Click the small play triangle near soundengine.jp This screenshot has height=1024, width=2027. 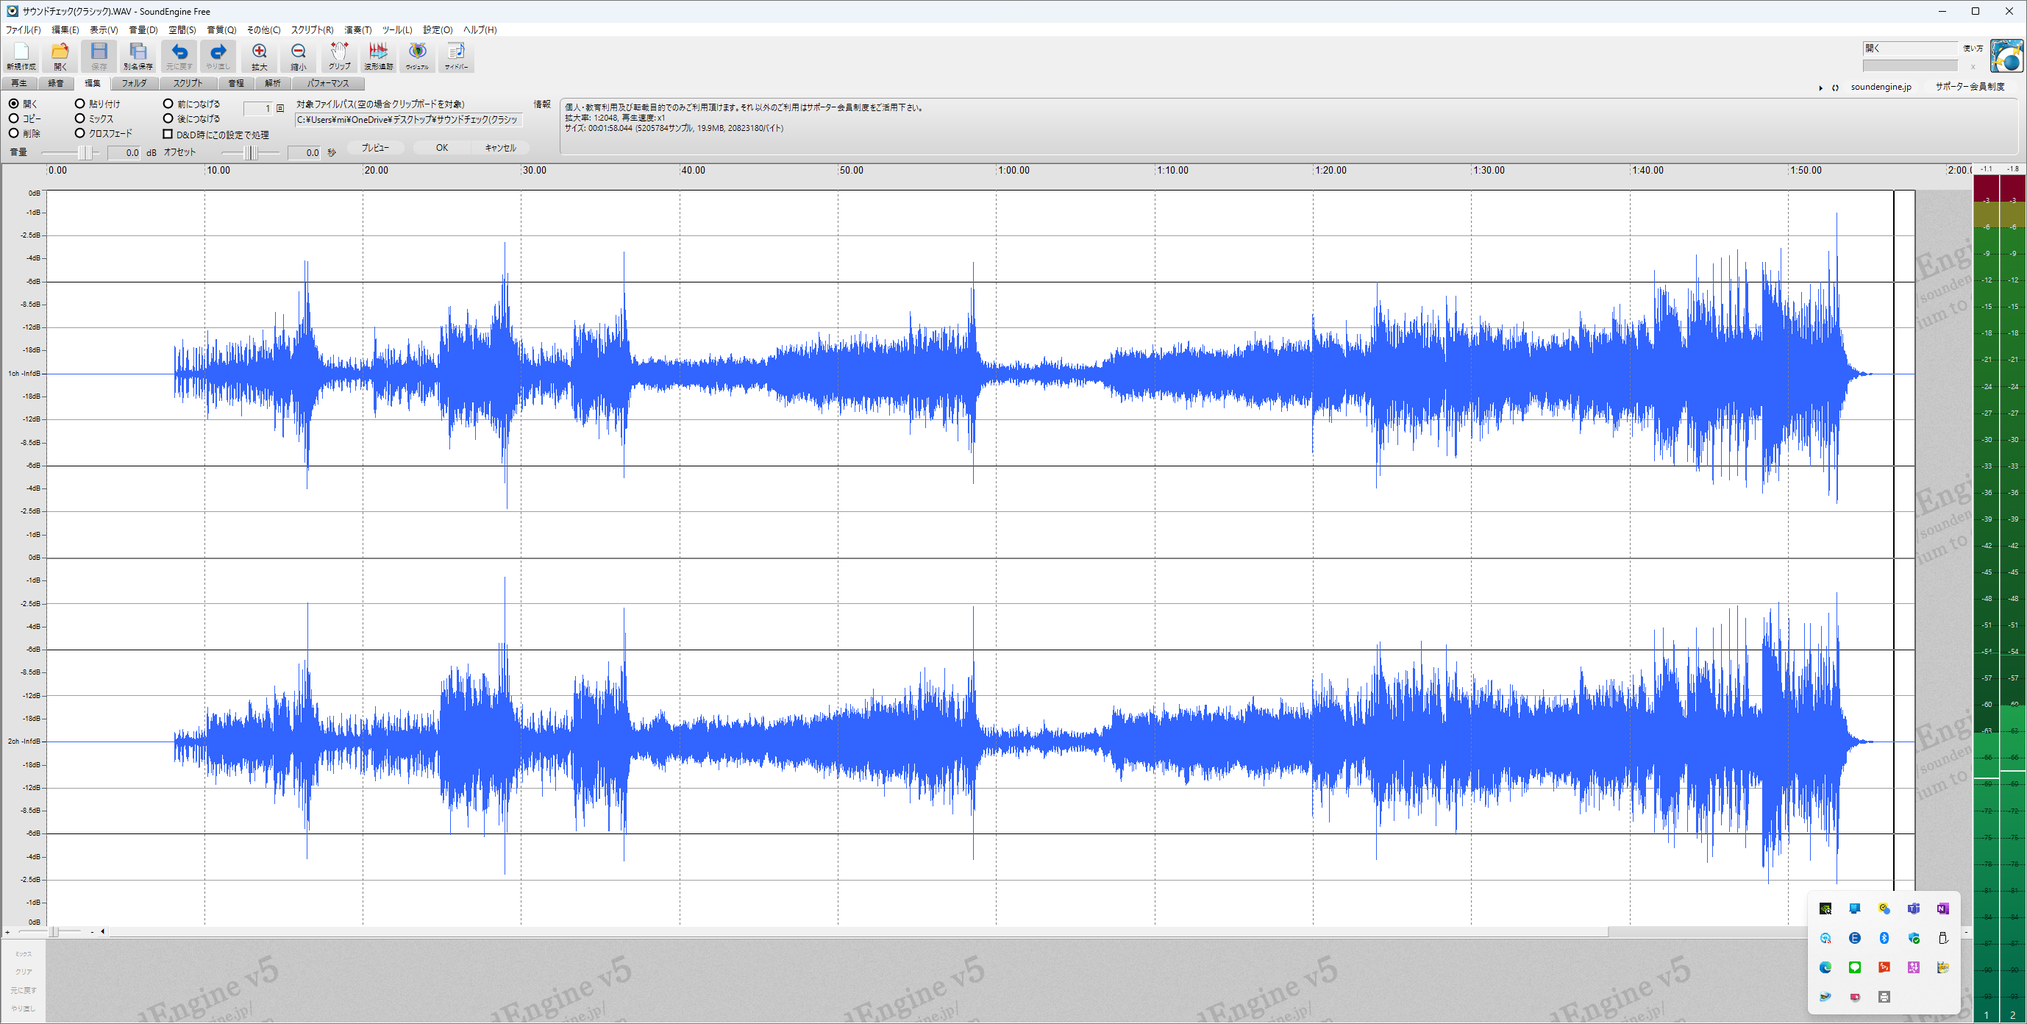[x=1820, y=88]
